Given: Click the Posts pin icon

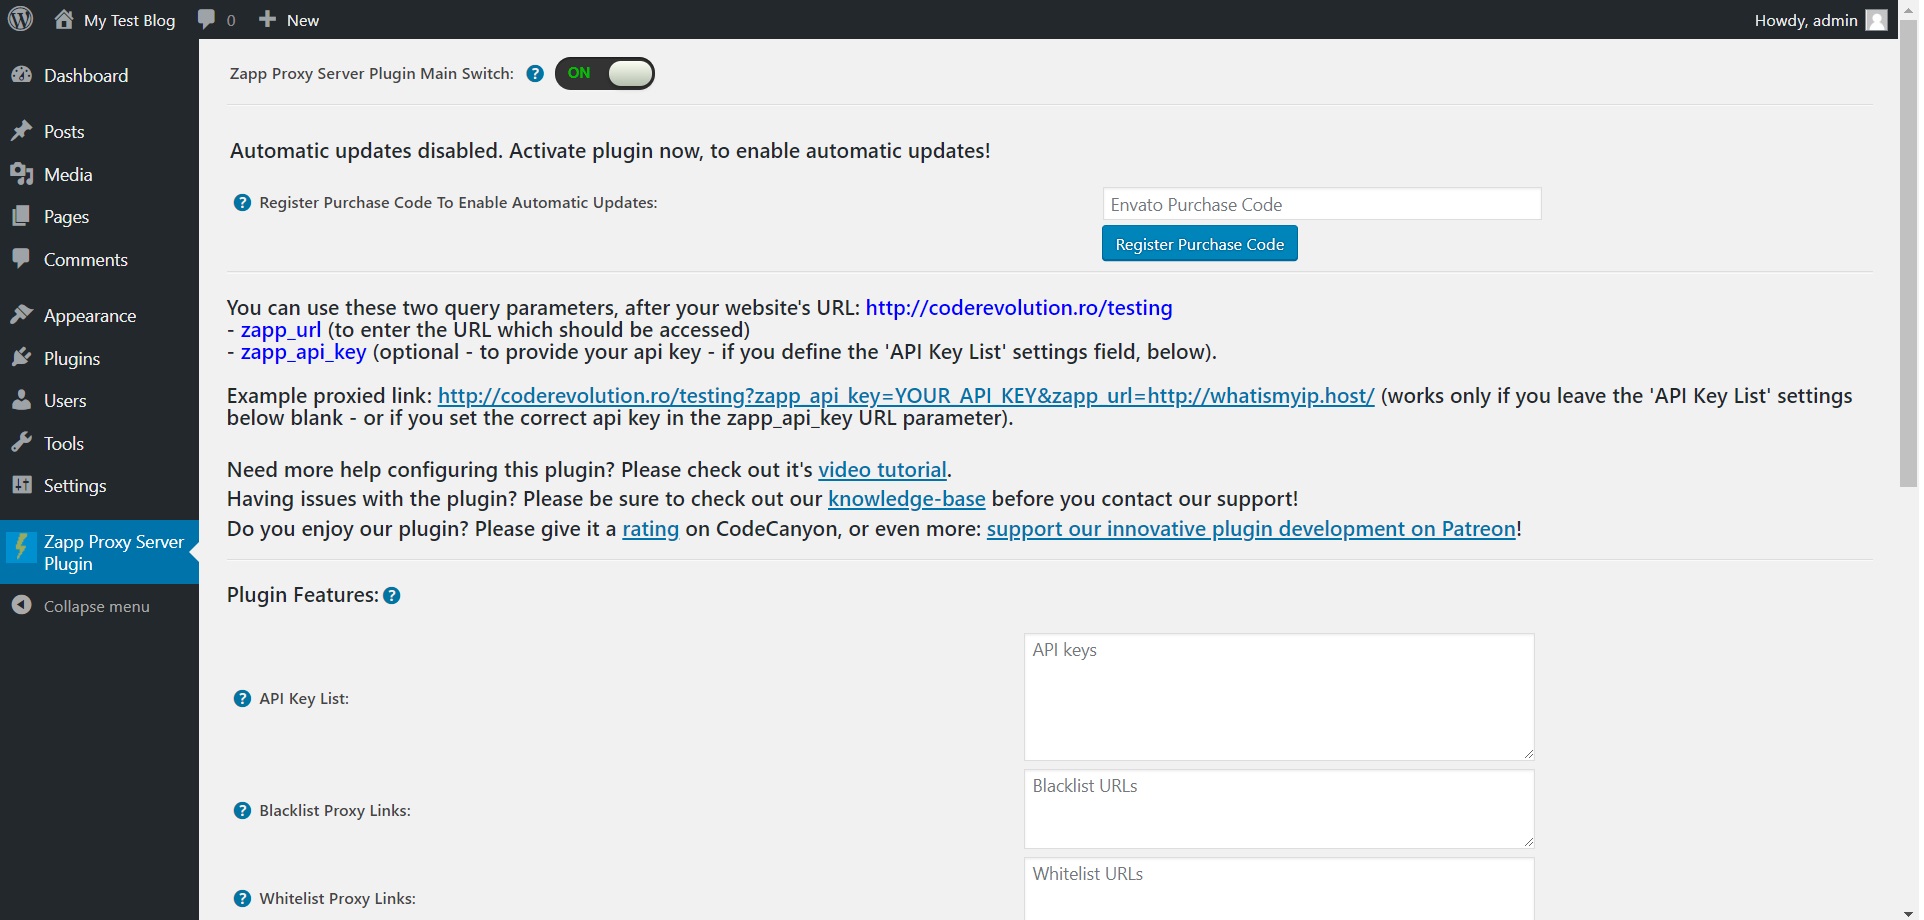Looking at the screenshot, I should [x=21, y=131].
